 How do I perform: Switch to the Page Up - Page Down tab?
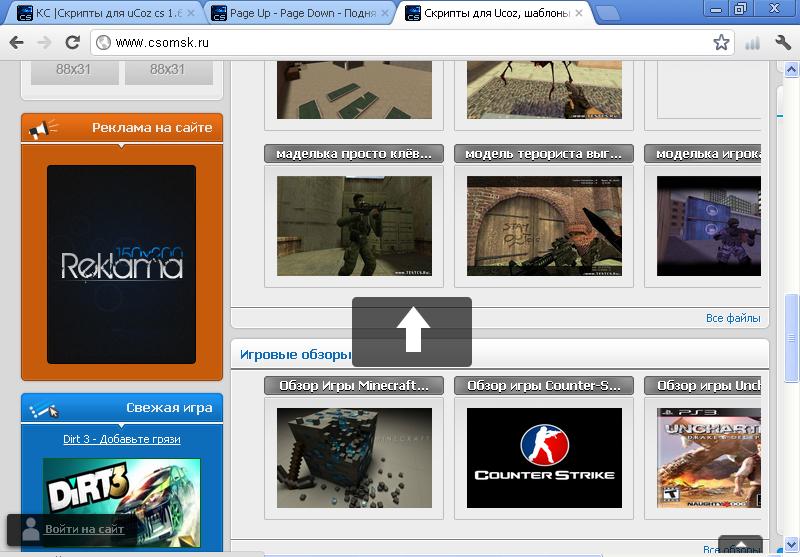[299, 13]
